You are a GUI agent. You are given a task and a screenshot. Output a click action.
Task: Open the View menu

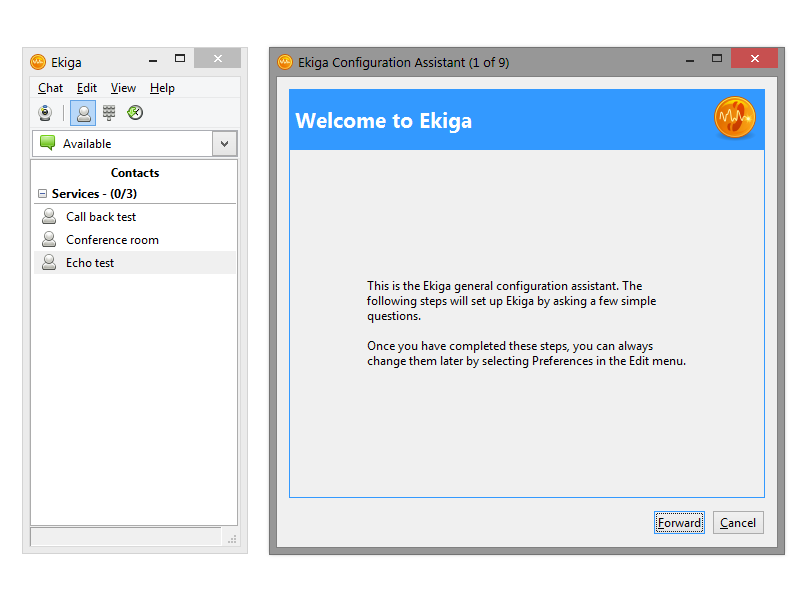123,88
